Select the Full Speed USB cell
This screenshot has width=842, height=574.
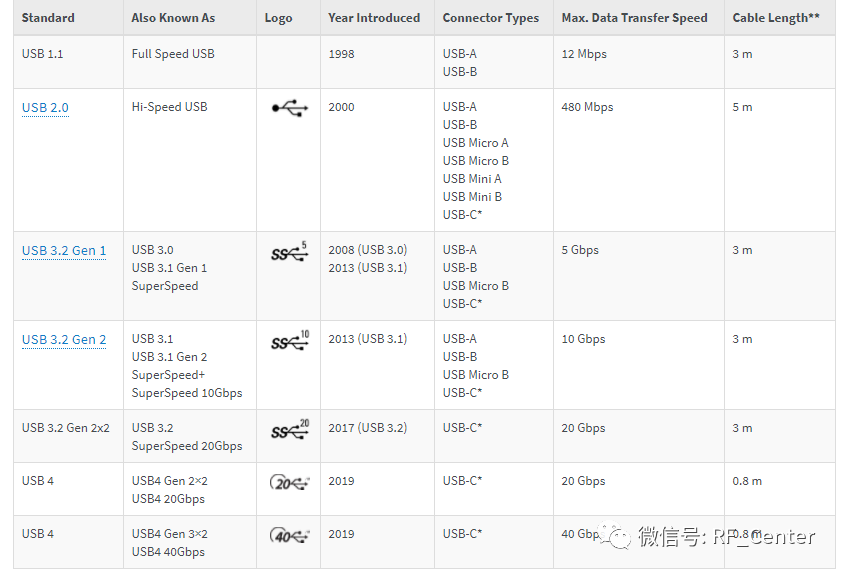coord(173,54)
